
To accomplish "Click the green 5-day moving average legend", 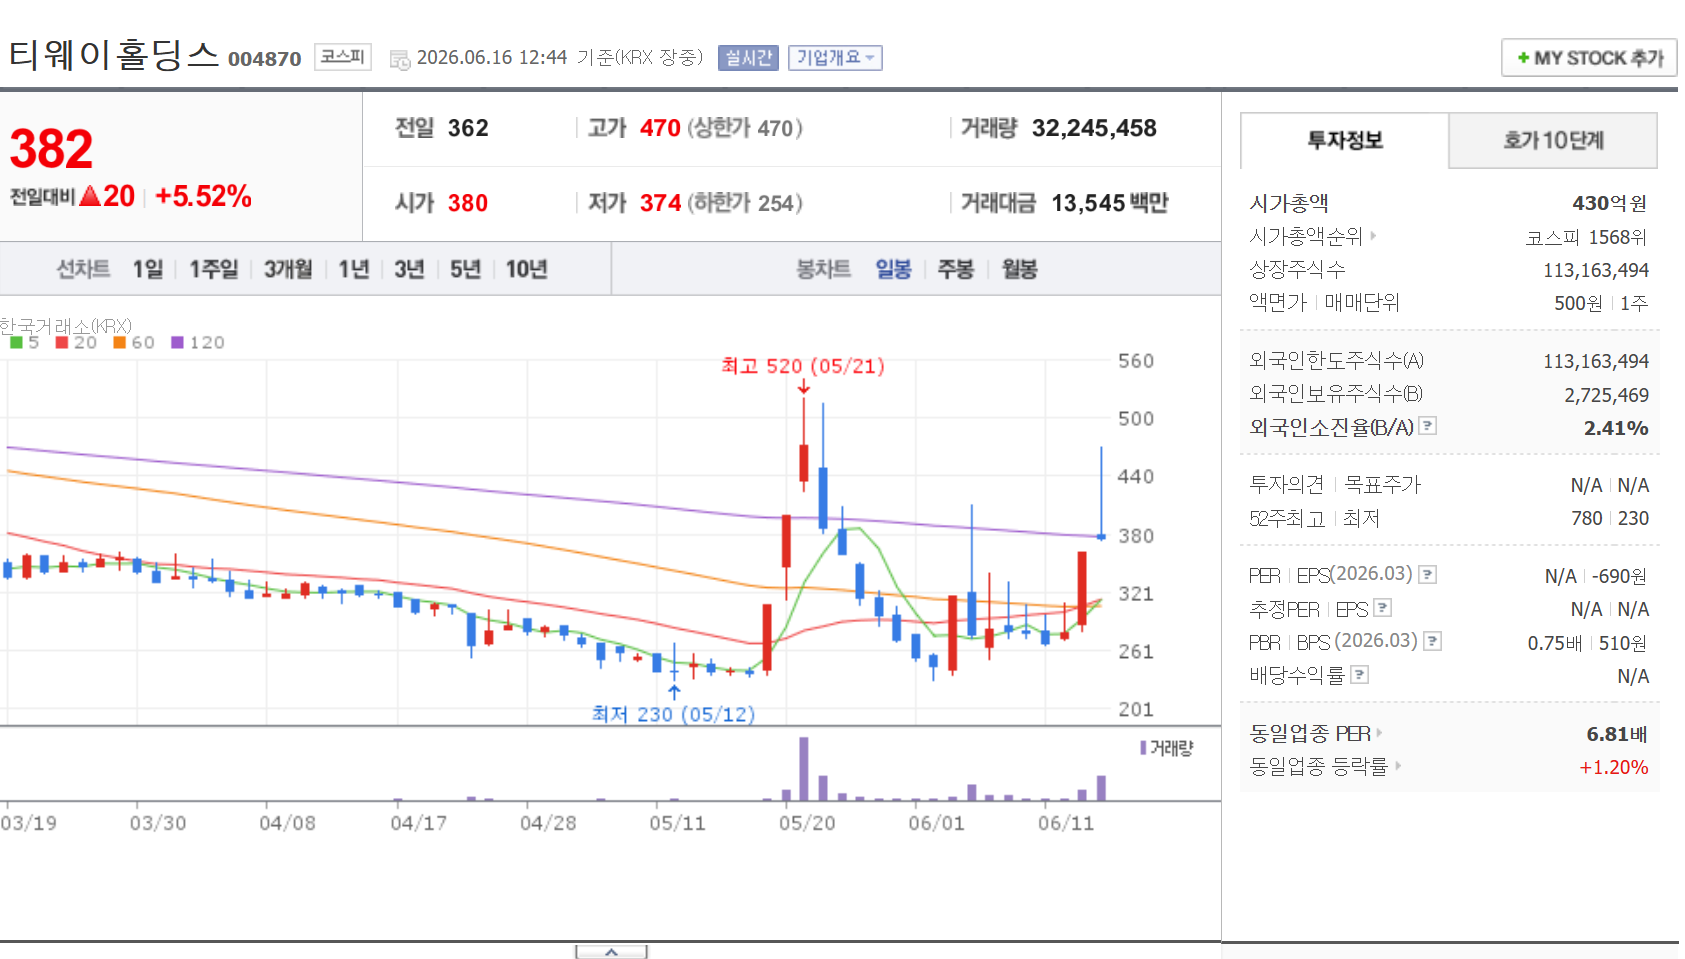I will (24, 342).
